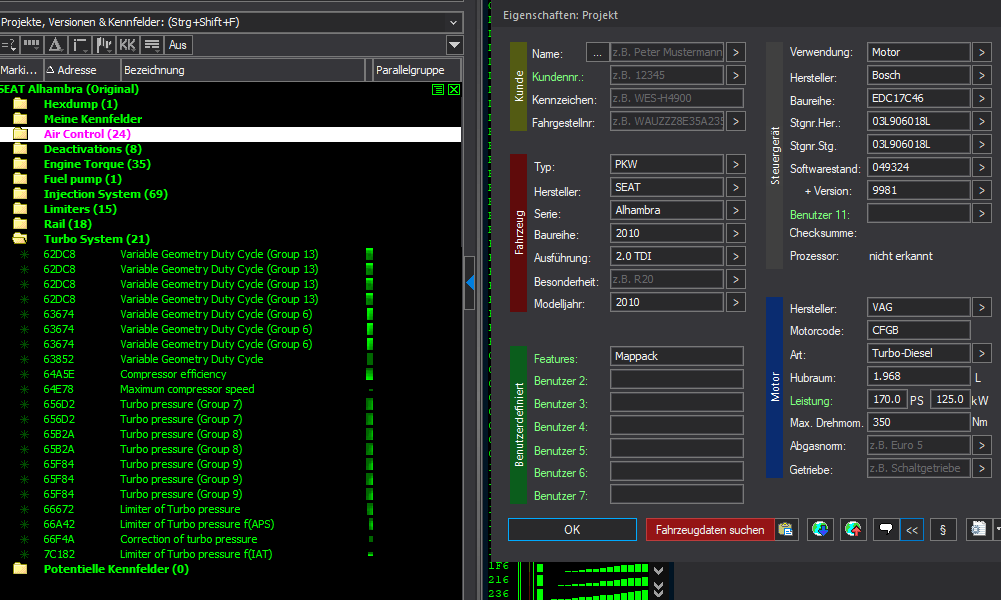The height and width of the screenshot is (600, 1001).
Task: Open the Projekte, Versionen & Kennfelder dropdown
Action: click(x=454, y=21)
